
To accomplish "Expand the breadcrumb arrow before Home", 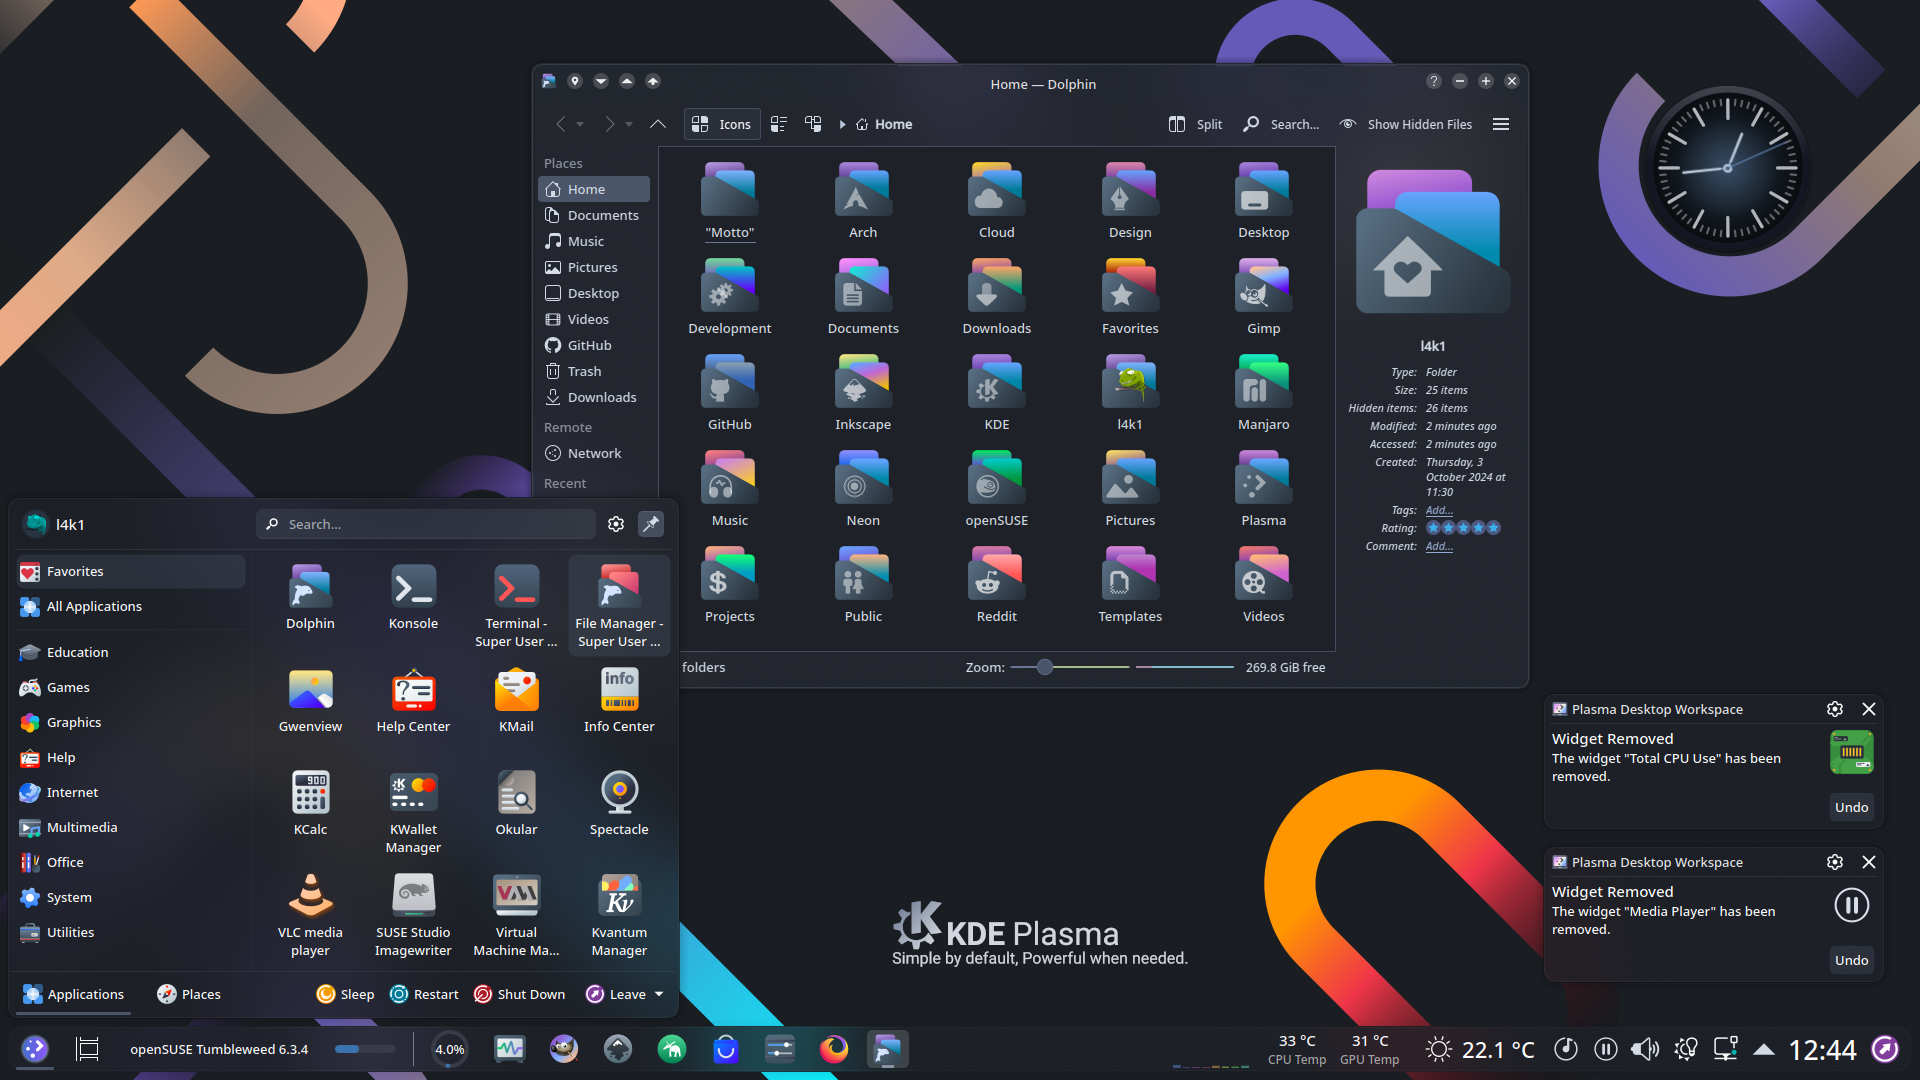I will click(x=842, y=124).
